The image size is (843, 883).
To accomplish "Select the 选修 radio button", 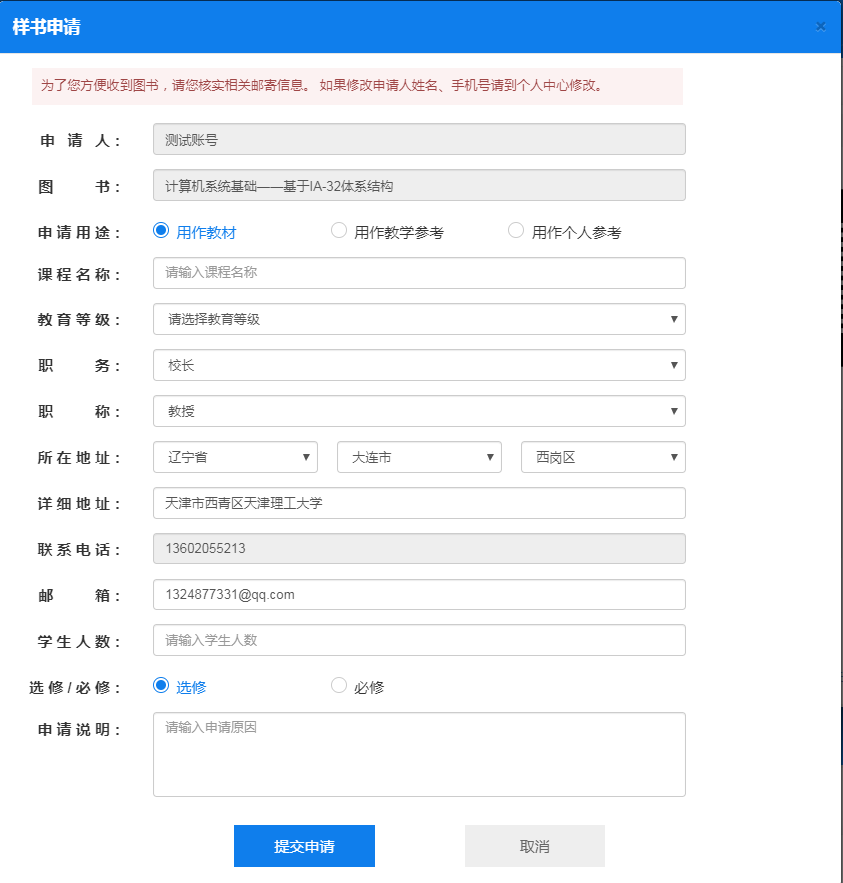I will 161,686.
